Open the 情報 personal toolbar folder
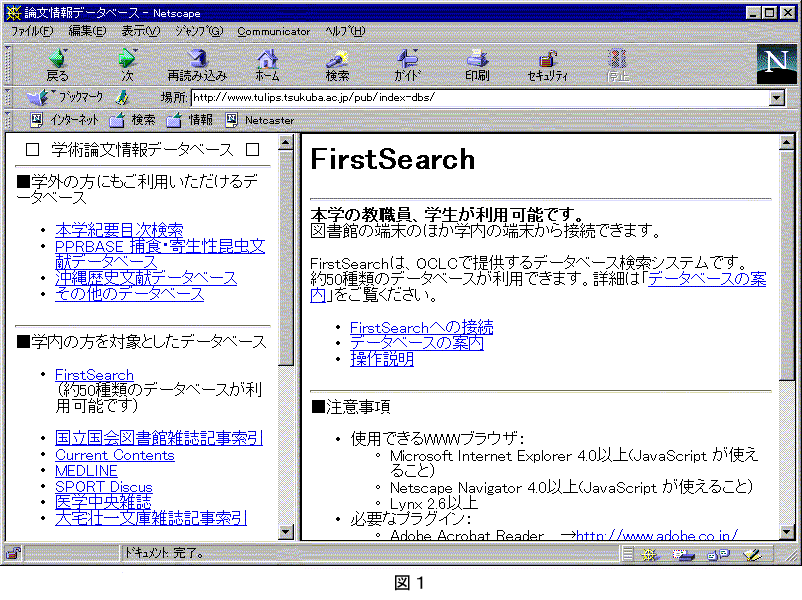This screenshot has height=600, width=802. (x=189, y=120)
